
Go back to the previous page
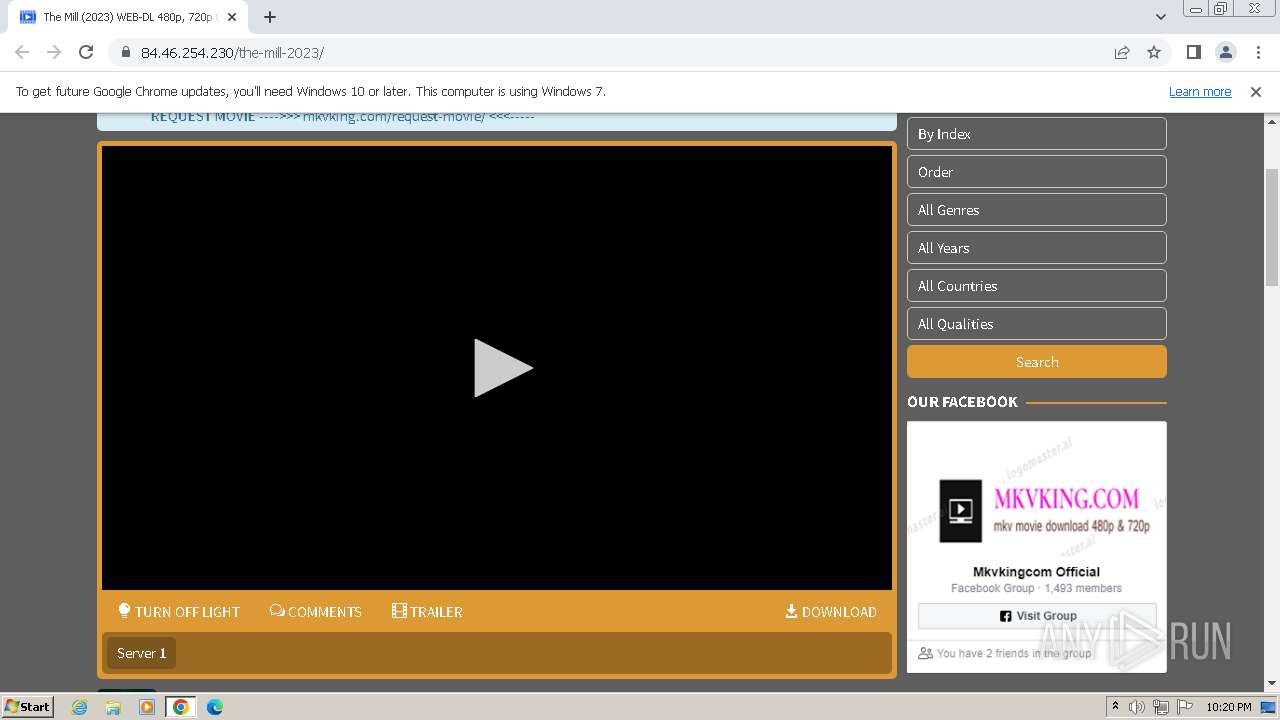[x=22, y=52]
